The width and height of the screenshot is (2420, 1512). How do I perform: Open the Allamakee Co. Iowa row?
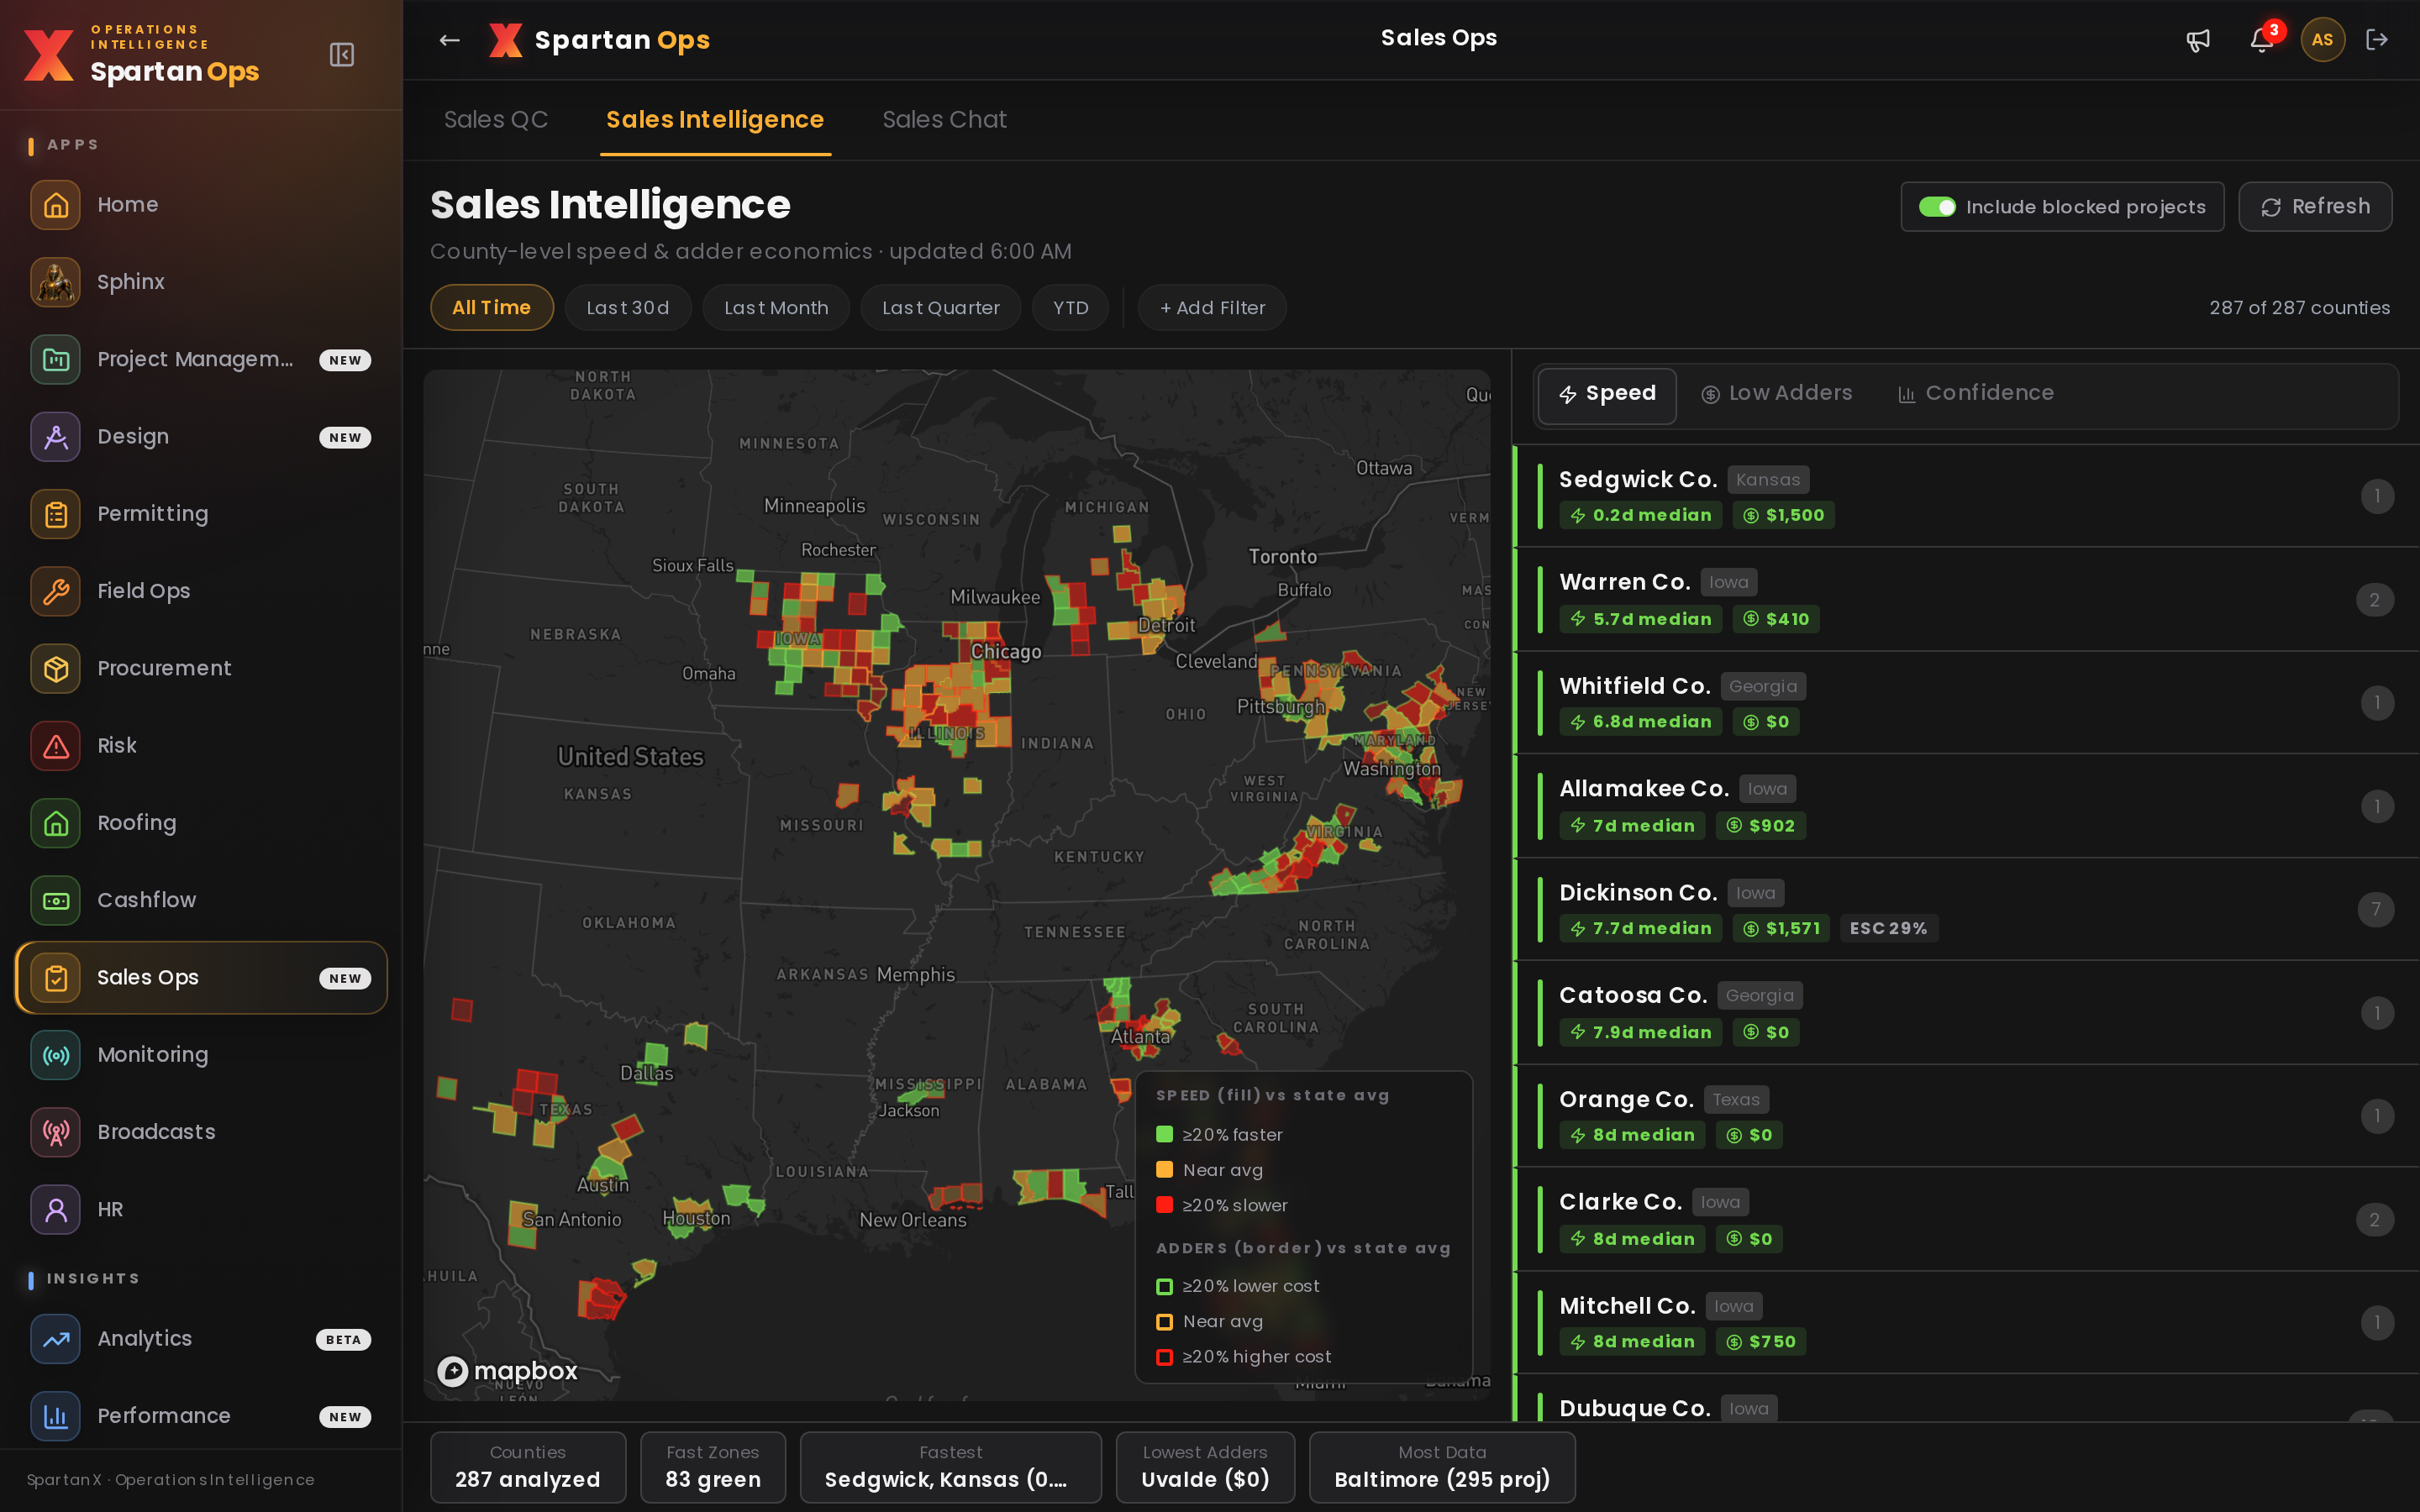(x=1966, y=806)
